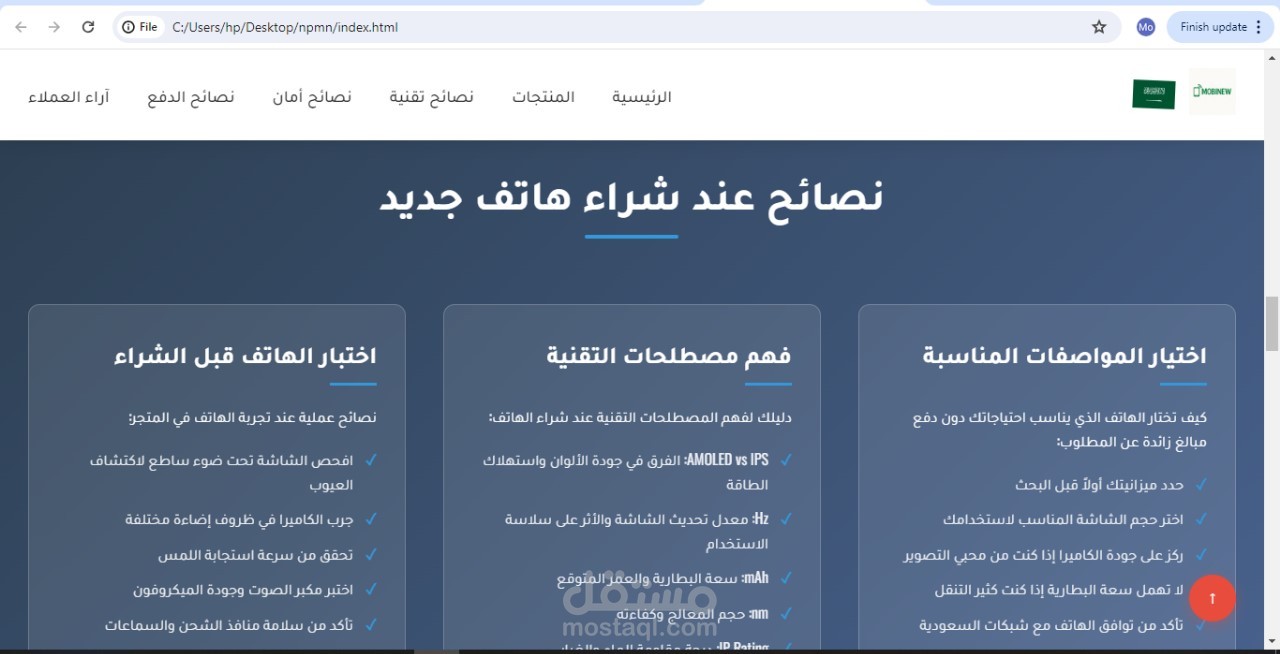Click checkmark beside لا تهمل سعة البطارية
The height and width of the screenshot is (654, 1280).
[1201, 589]
